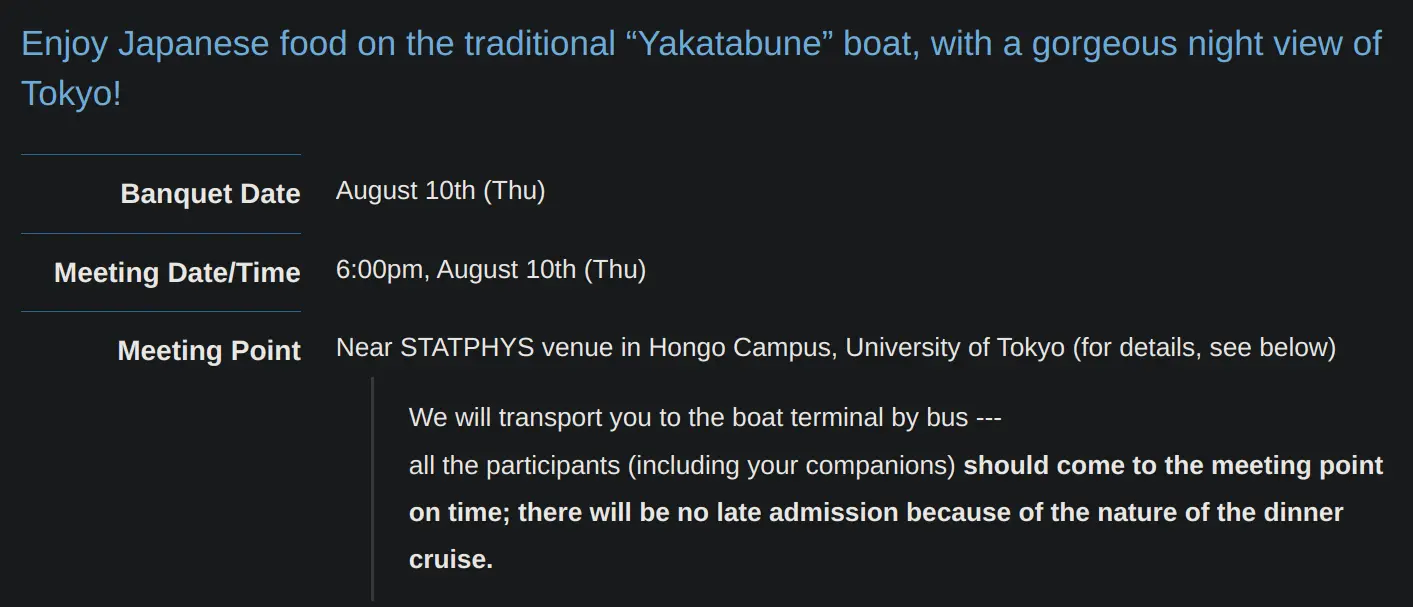The width and height of the screenshot is (1413, 607).
Task: Select the "Meeting Point" row label
Action: [x=209, y=351]
